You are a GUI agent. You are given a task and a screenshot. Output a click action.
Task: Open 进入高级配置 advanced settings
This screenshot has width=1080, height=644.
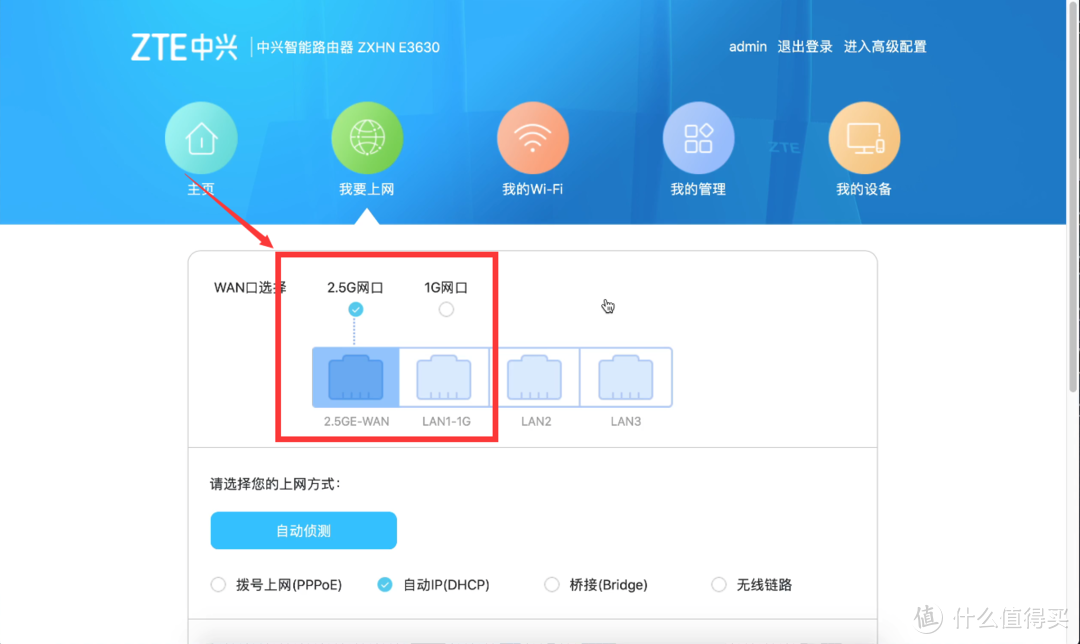[886, 46]
